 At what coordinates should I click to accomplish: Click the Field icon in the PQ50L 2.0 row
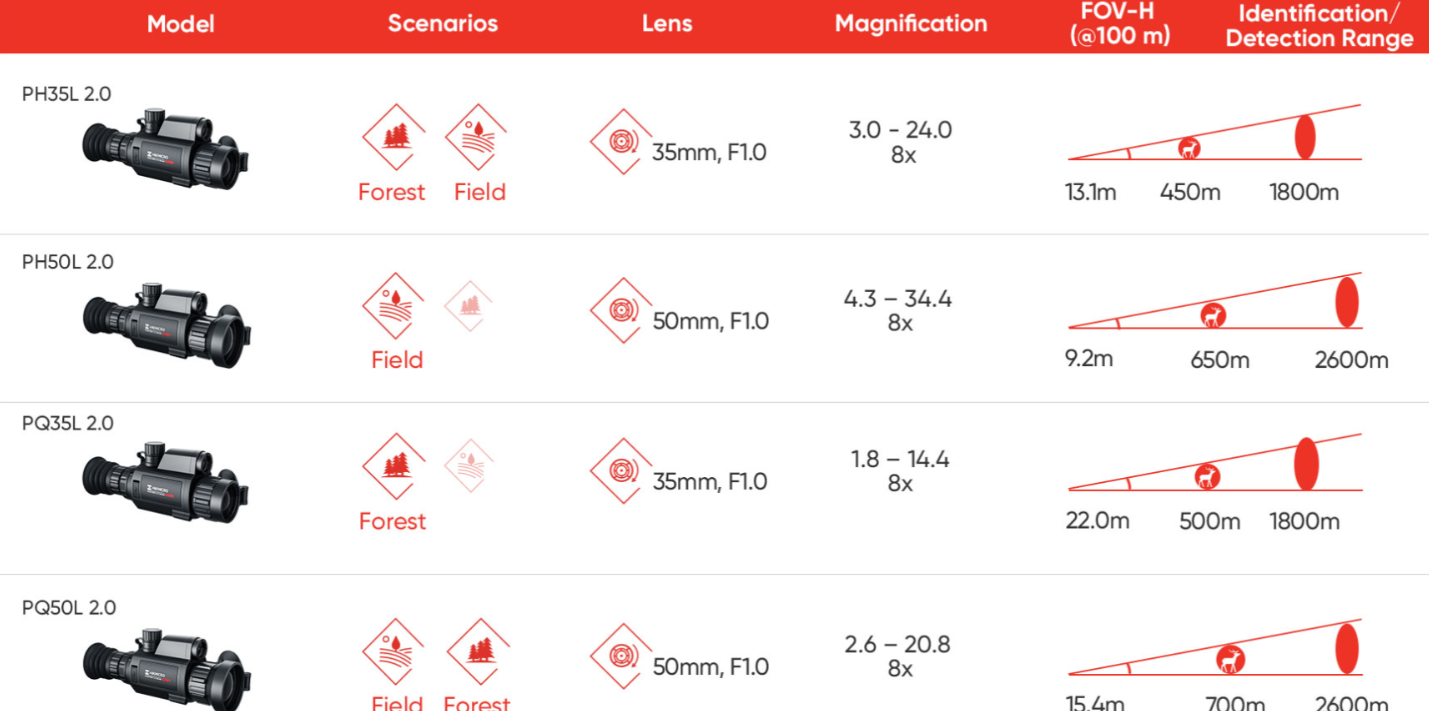coord(393,652)
